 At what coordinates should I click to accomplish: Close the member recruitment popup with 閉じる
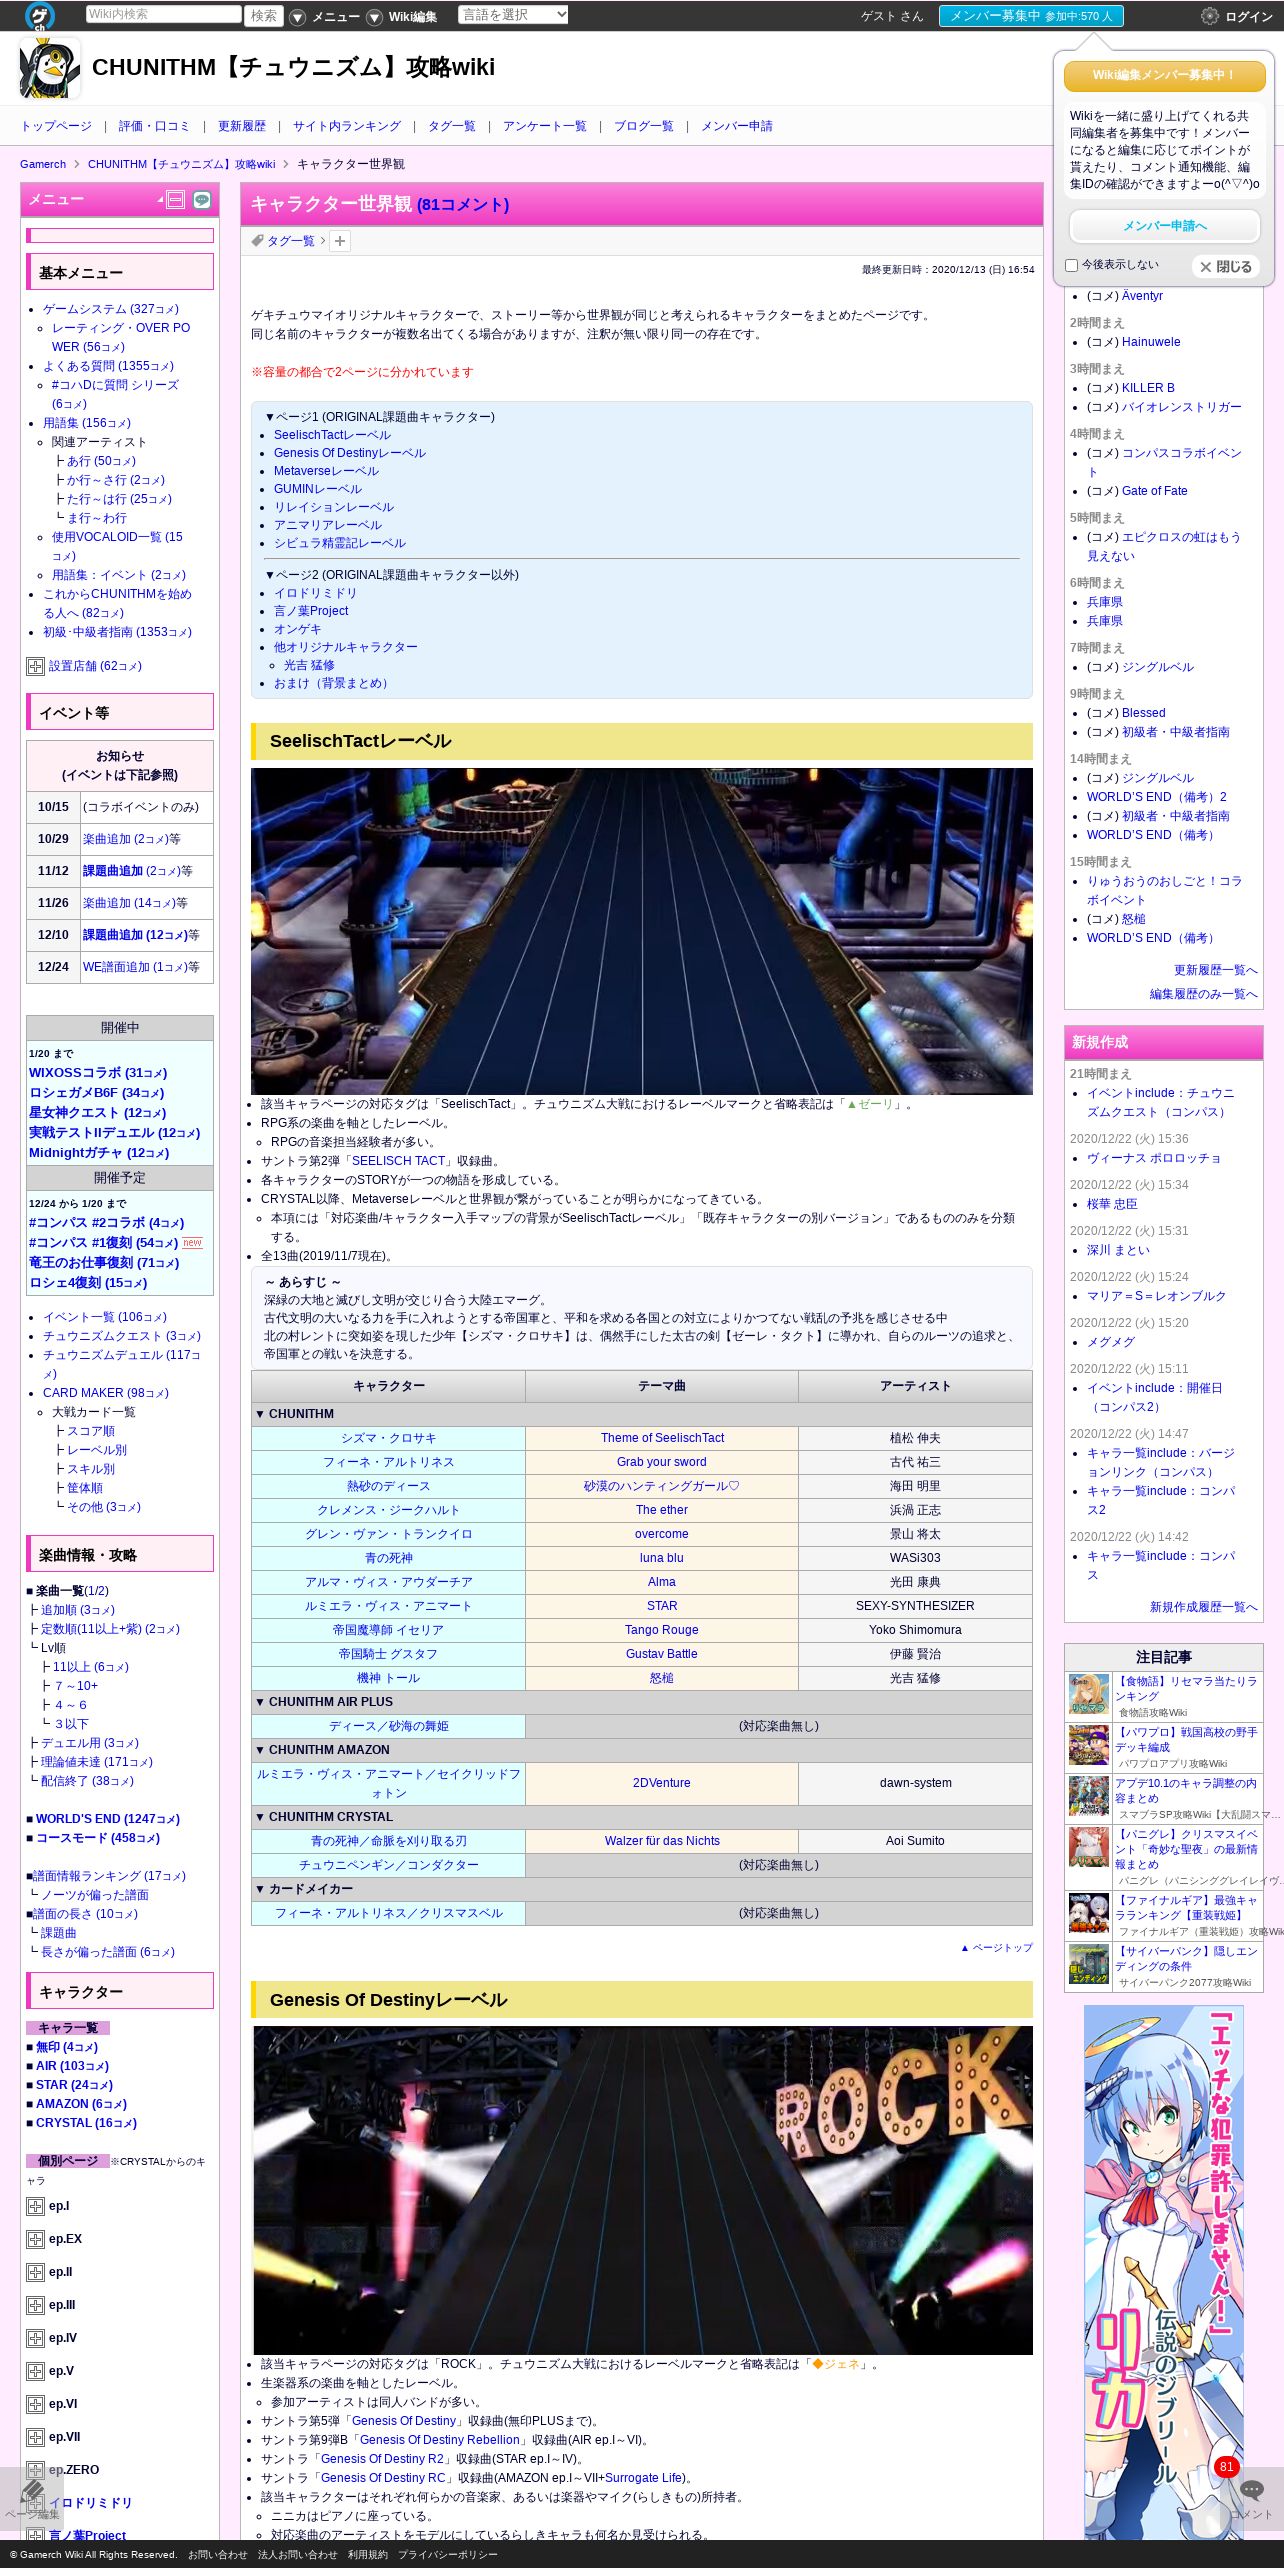(1226, 267)
